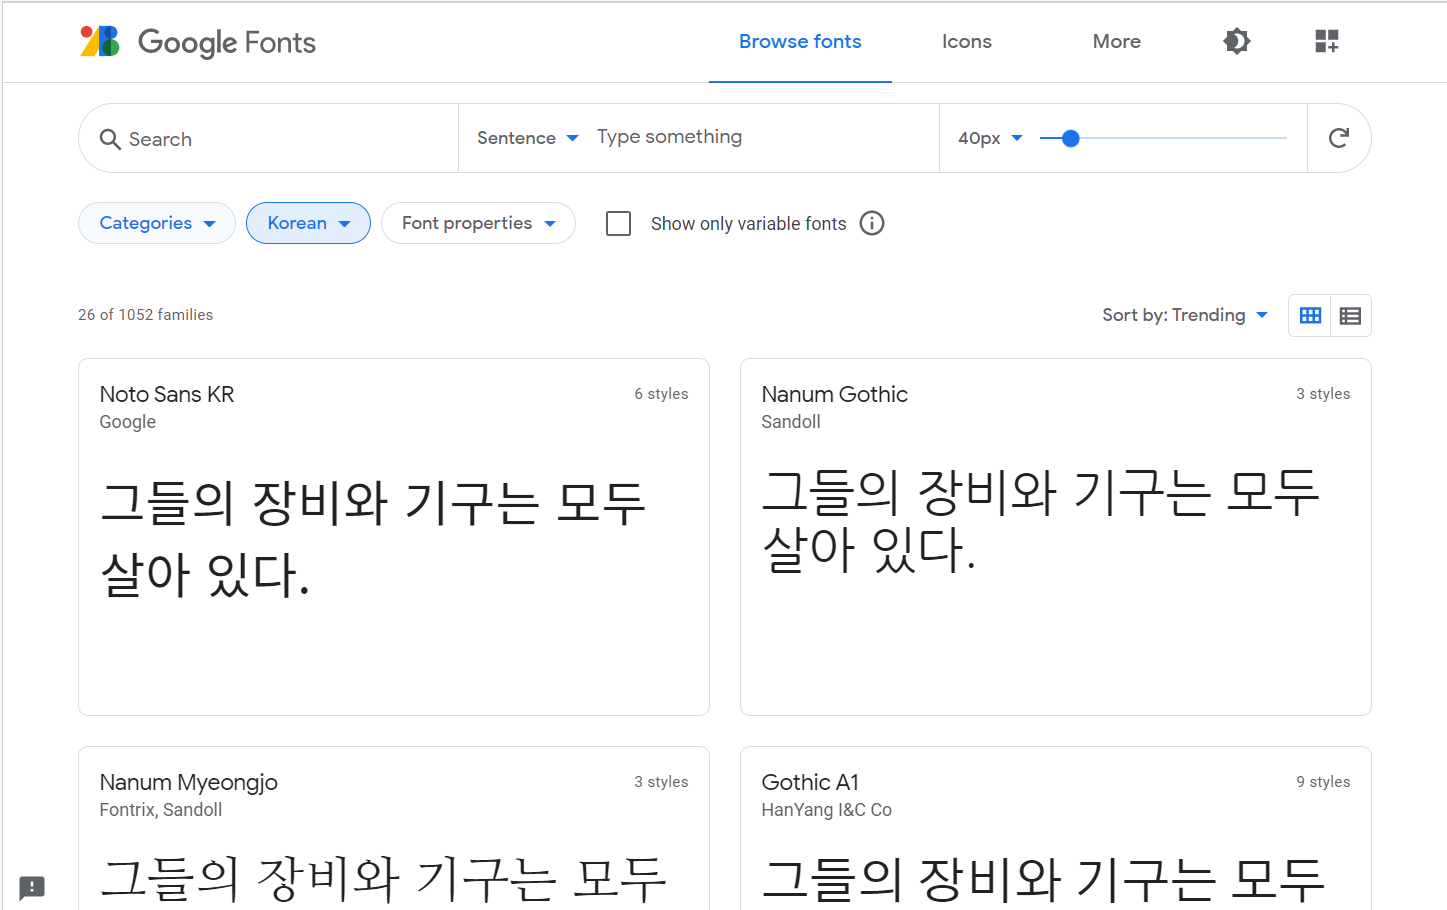Open the Korean language dropdown
The height and width of the screenshot is (910, 1447).
click(308, 223)
